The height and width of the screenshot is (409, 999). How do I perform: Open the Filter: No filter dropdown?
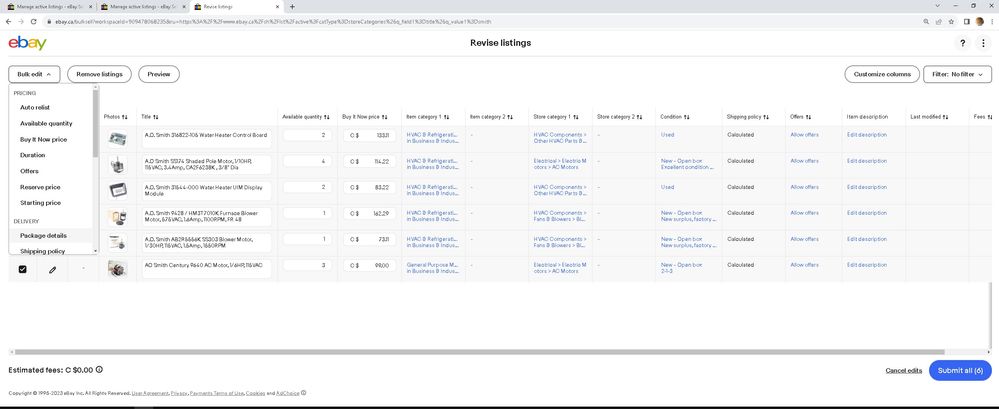click(x=956, y=74)
